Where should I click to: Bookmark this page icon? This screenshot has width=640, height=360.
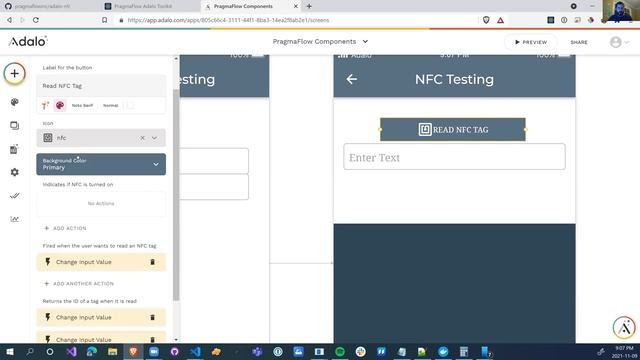pyautogui.click(x=104, y=20)
